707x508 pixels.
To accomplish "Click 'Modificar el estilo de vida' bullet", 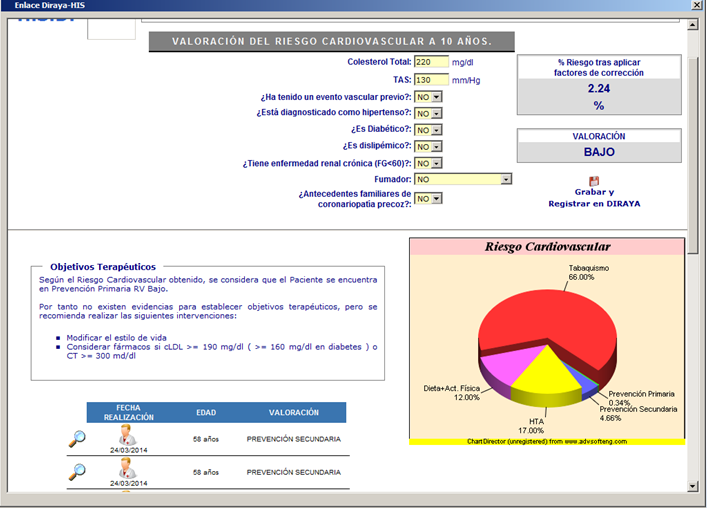I will (116, 338).
